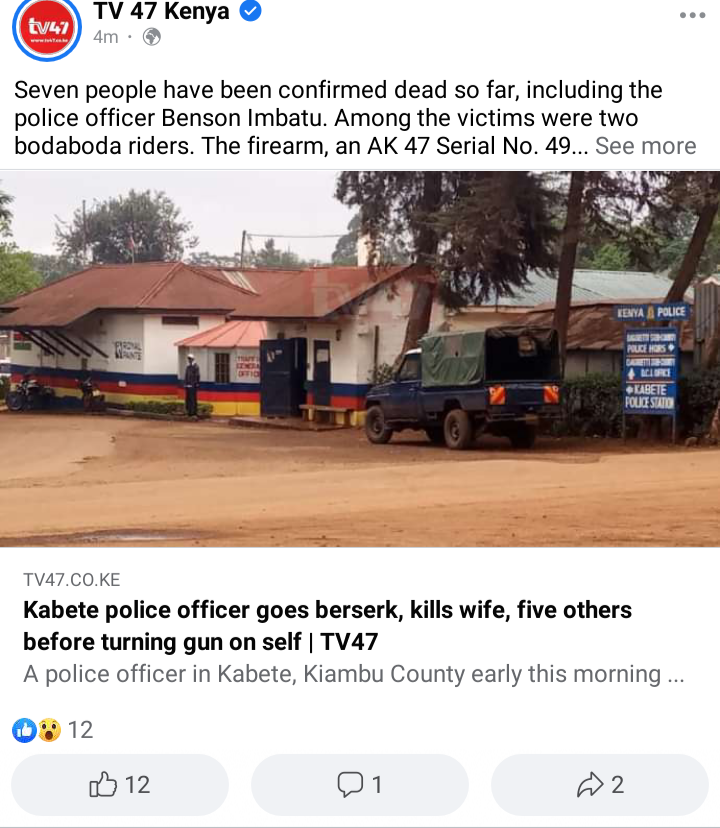Viewport: 720px width, 828px height.
Task: Click the wow reaction emoji icon
Action: coord(49,730)
